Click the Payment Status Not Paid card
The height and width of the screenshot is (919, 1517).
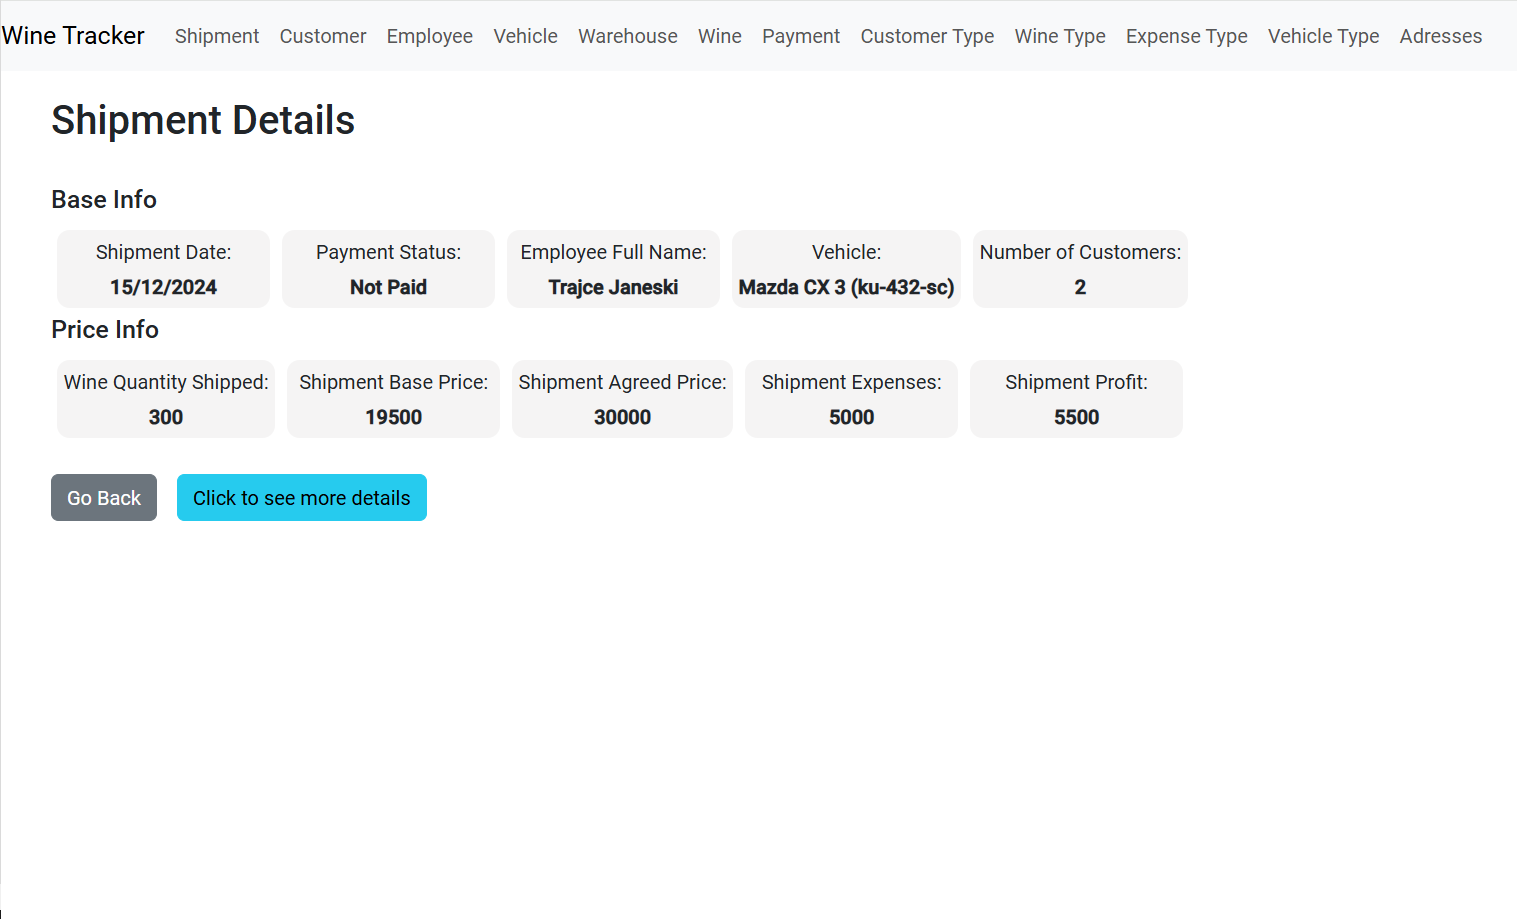point(388,269)
